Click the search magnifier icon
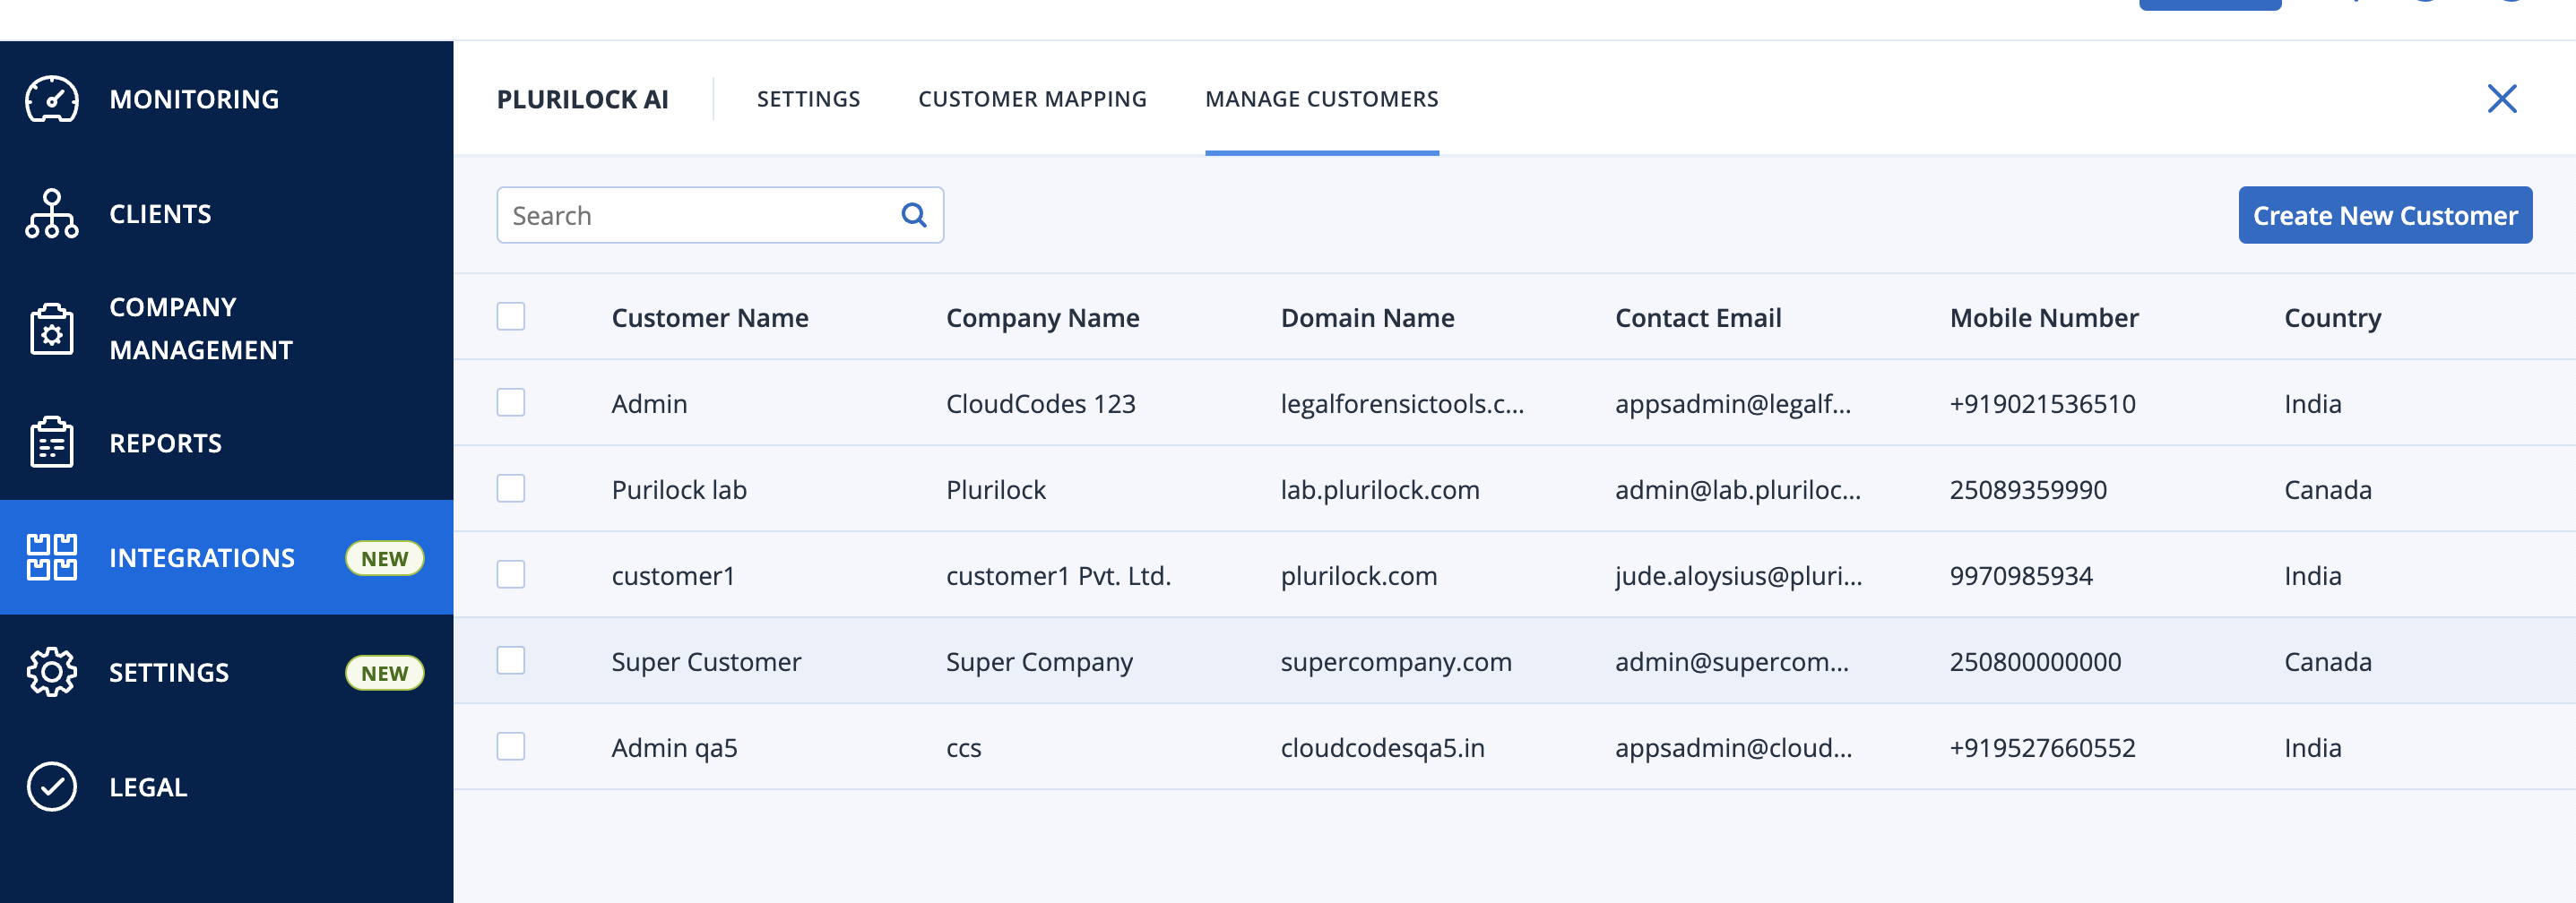Screen dimensions: 2576x903 (914, 215)
